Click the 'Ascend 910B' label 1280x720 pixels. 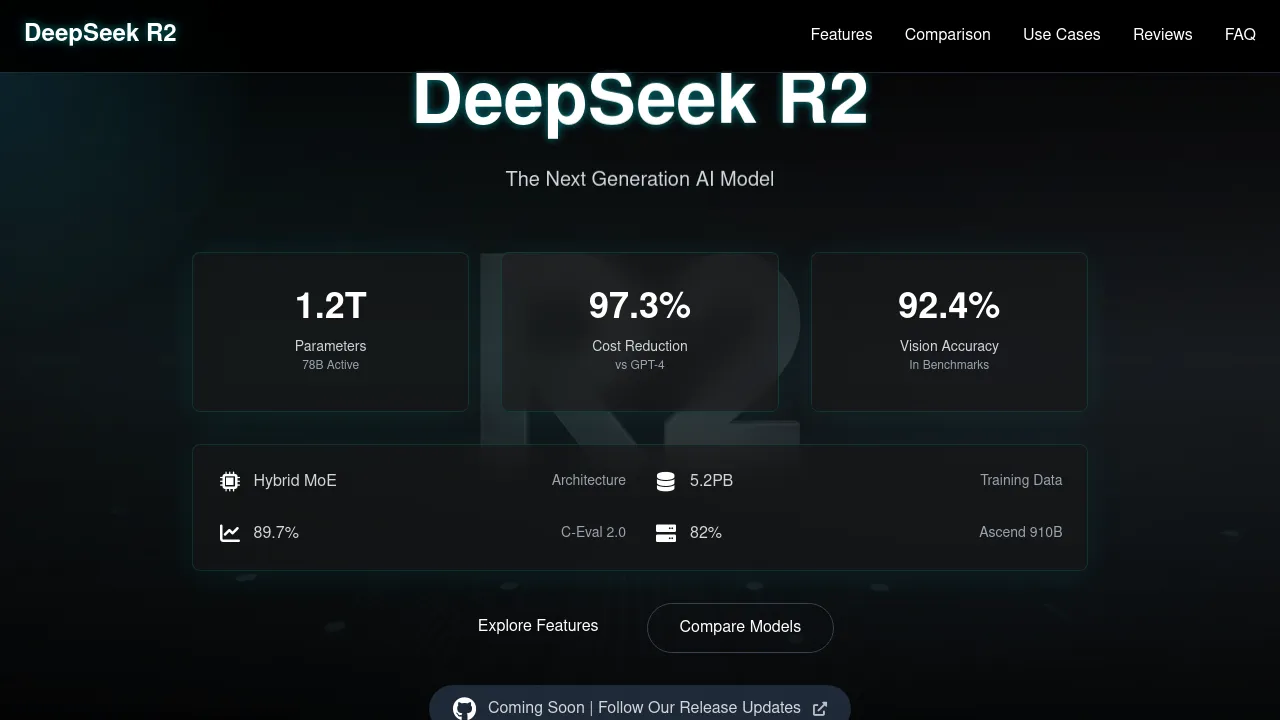tap(1021, 533)
